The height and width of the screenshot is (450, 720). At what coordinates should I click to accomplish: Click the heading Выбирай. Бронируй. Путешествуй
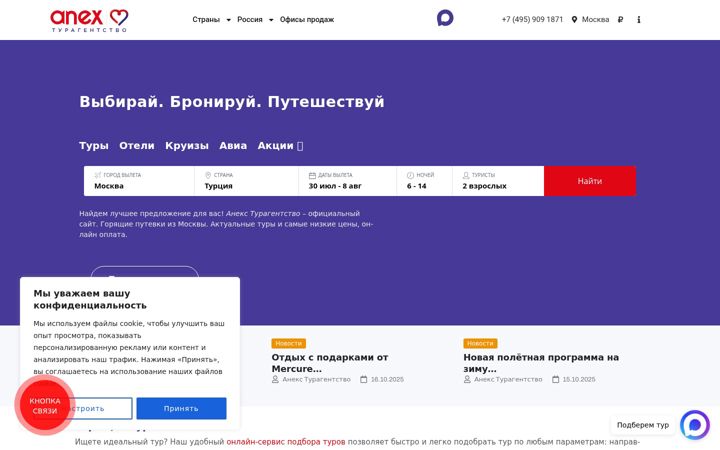(232, 101)
